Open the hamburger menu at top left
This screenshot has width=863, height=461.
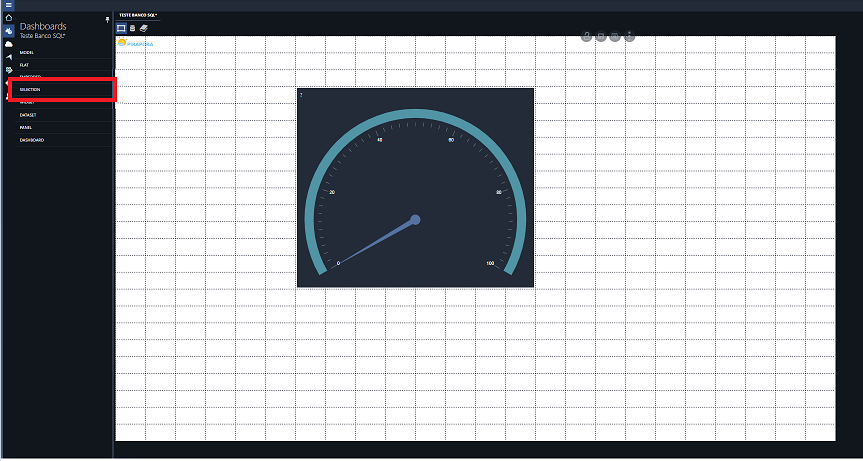[x=8, y=5]
